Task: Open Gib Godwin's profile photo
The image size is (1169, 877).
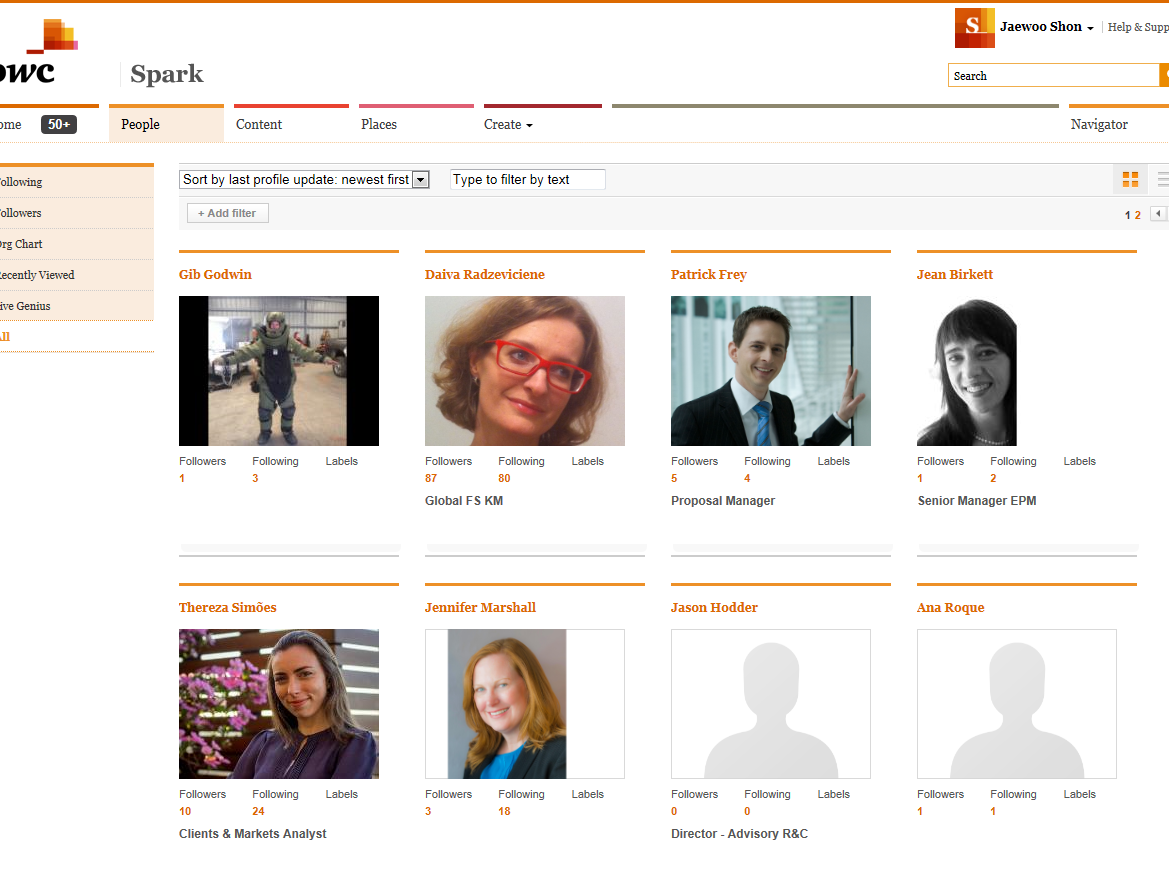Action: (279, 371)
